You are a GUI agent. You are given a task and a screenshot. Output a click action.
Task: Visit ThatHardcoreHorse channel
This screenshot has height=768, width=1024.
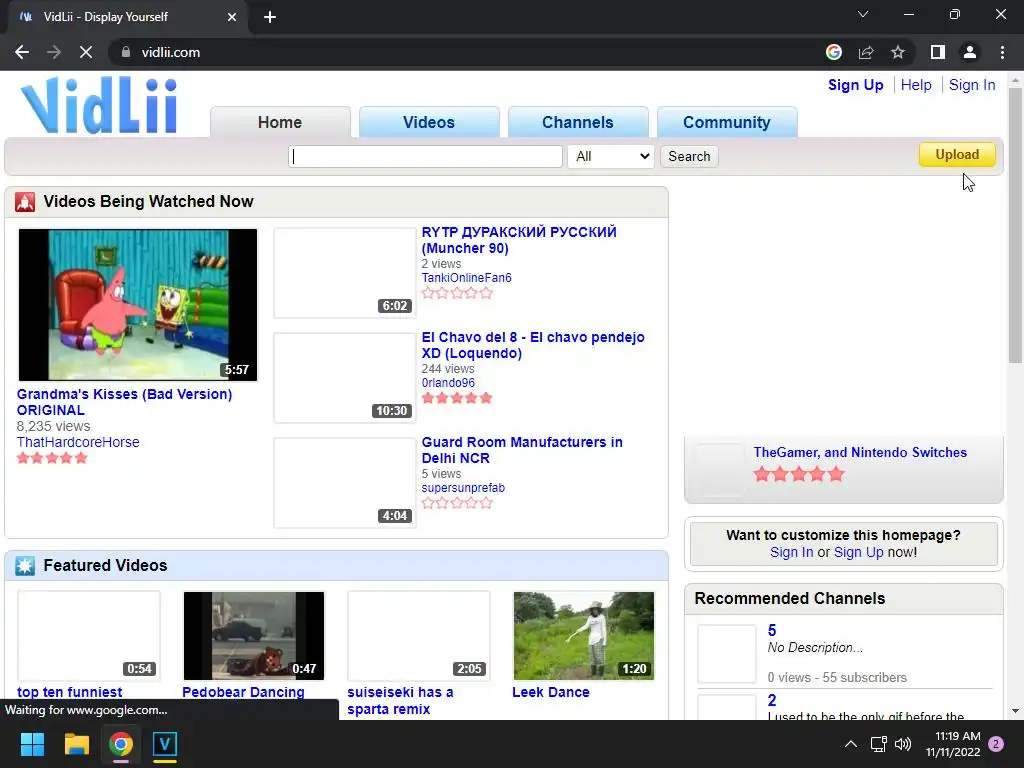[78, 442]
